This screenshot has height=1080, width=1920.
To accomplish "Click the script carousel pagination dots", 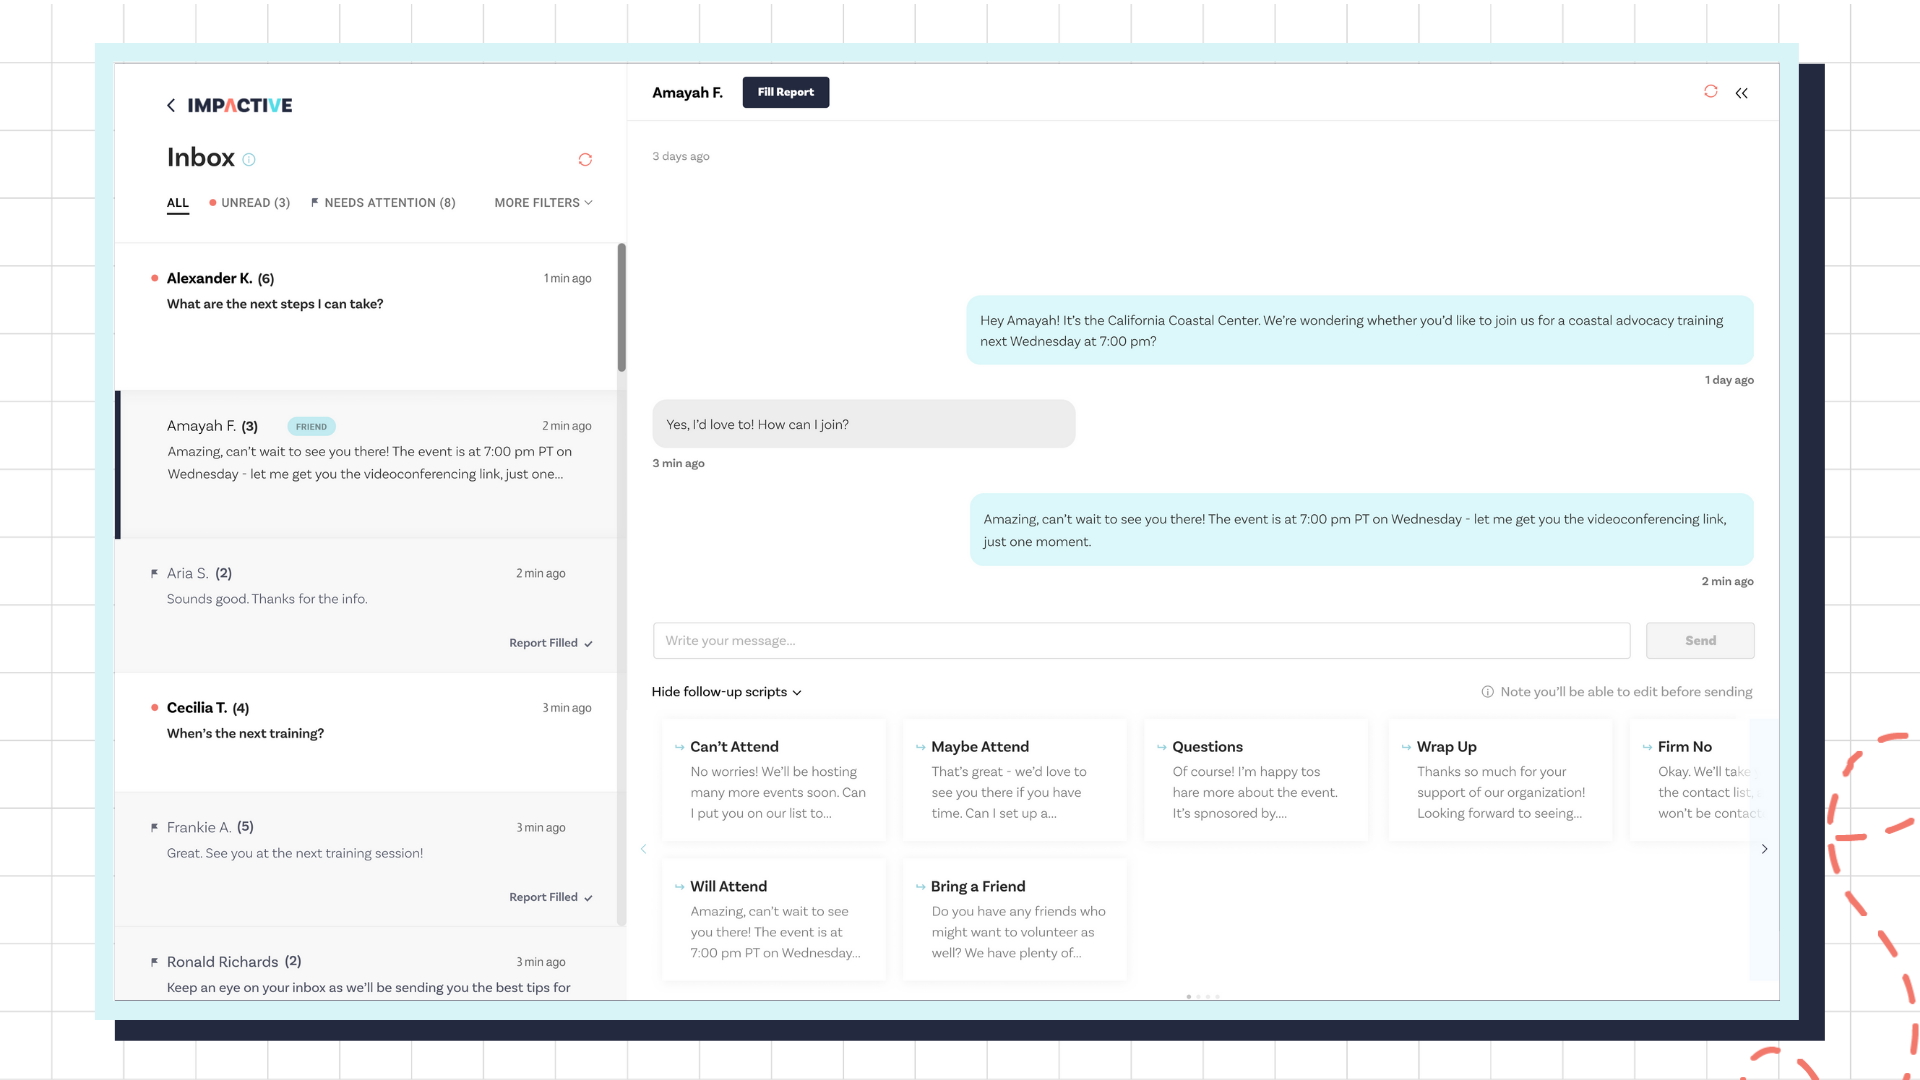I will [x=1203, y=996].
